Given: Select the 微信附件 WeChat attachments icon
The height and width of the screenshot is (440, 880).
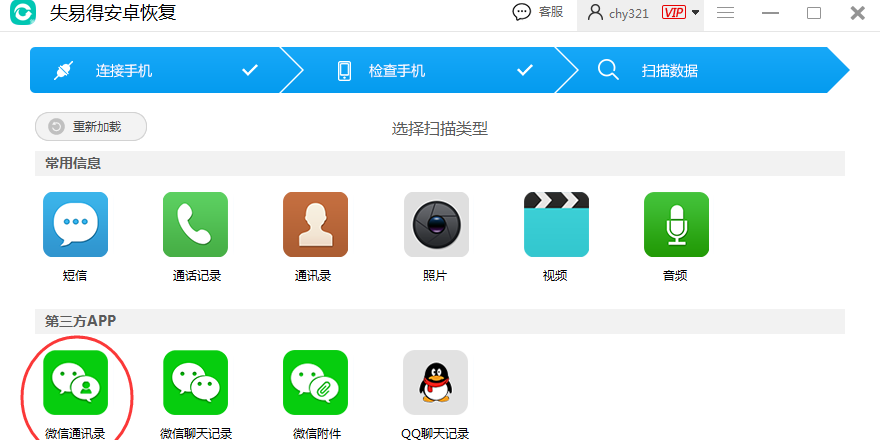Looking at the screenshot, I should 315,382.
